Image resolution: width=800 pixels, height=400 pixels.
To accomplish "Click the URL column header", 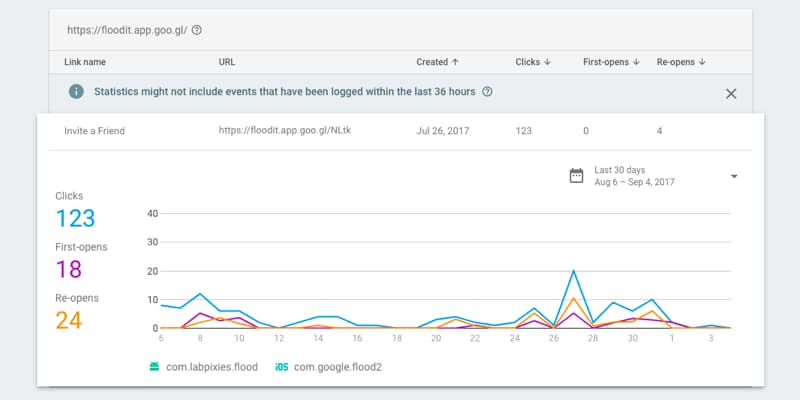I will pyautogui.click(x=227, y=62).
